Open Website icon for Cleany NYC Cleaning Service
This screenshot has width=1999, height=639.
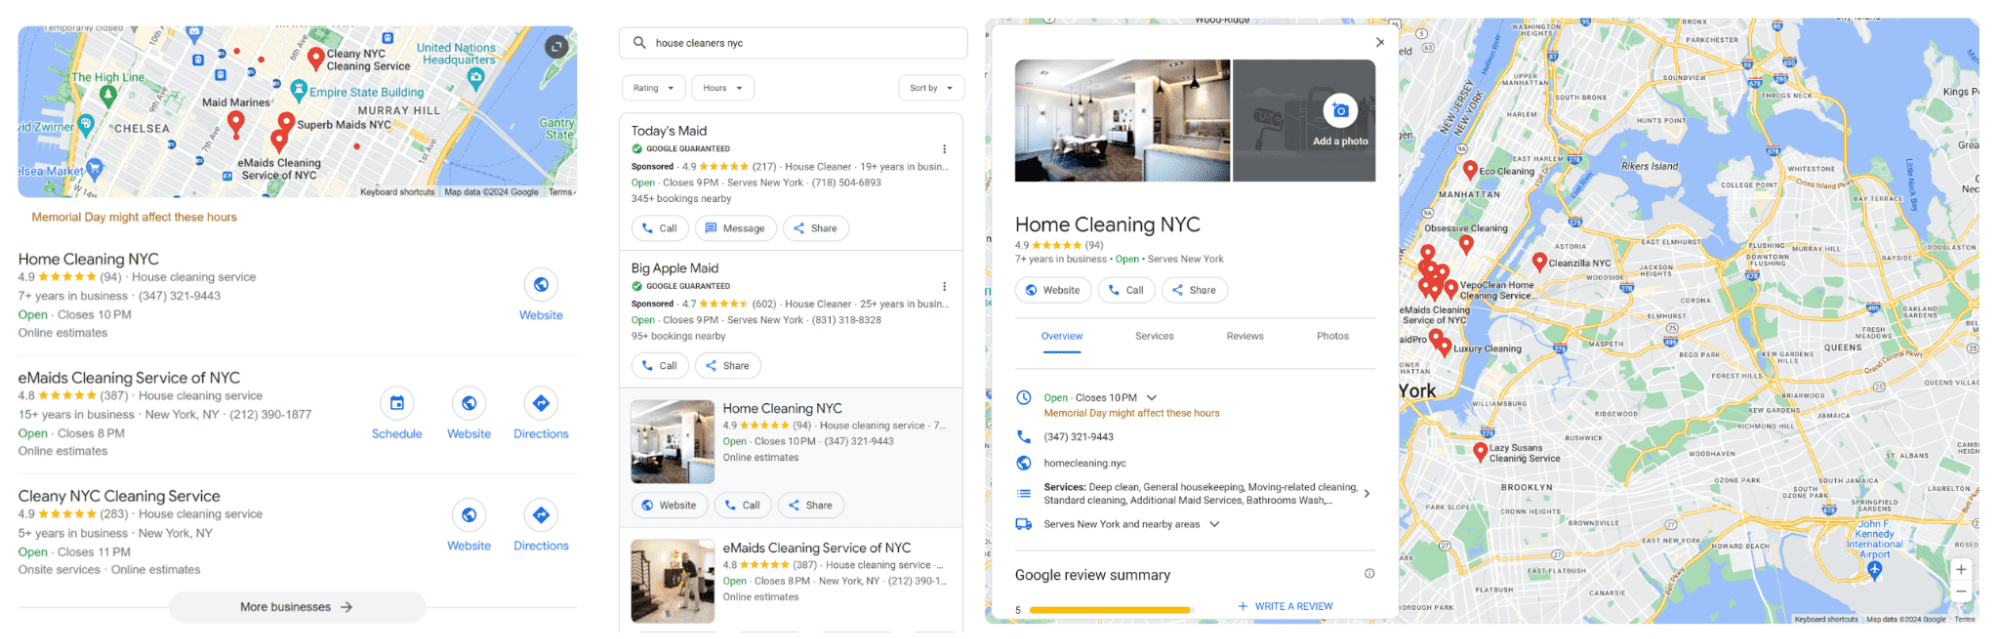469,516
